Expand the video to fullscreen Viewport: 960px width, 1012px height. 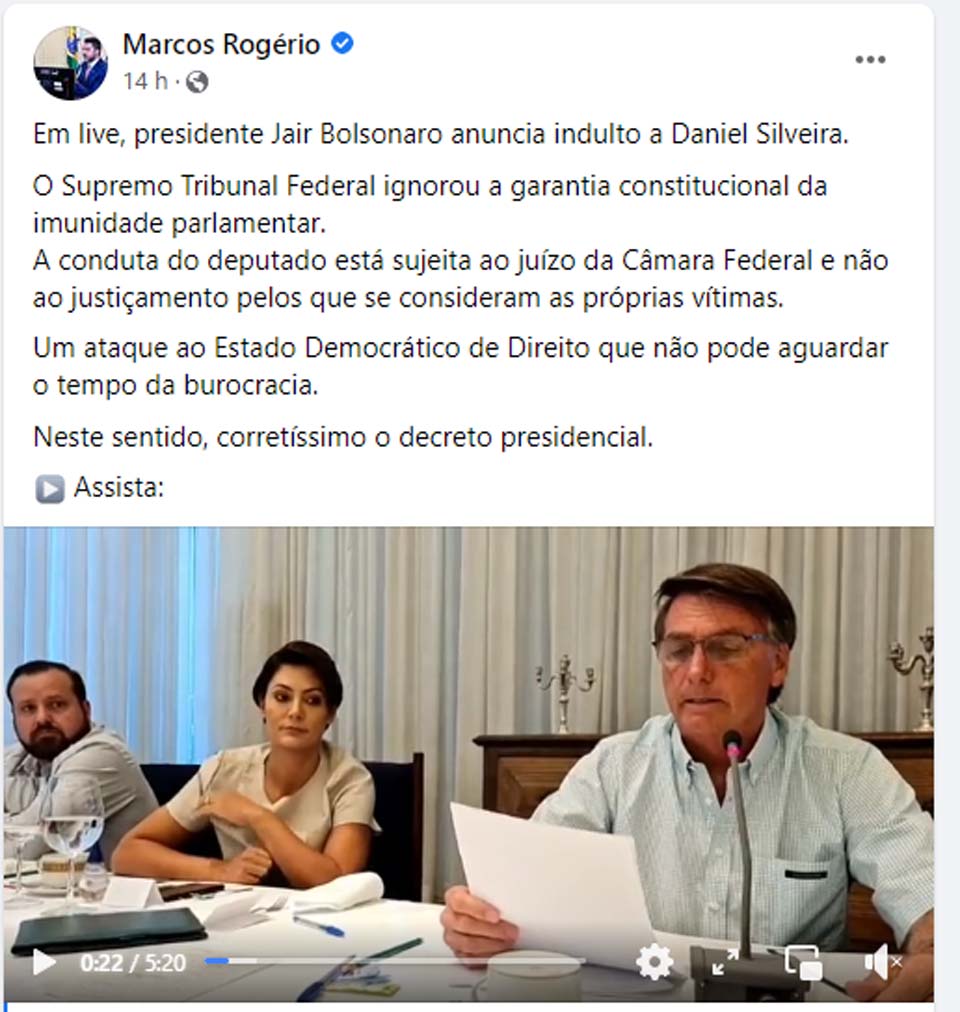(725, 962)
